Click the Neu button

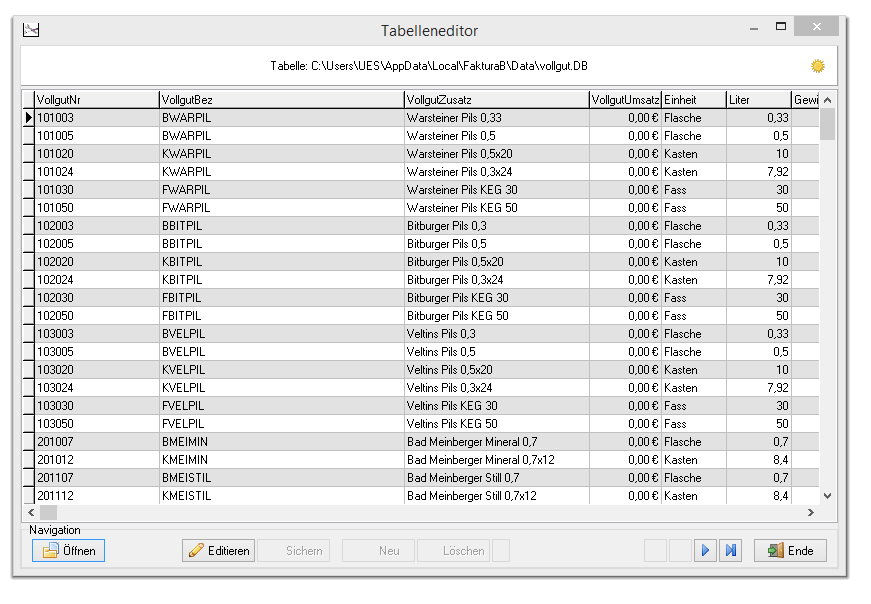[x=378, y=551]
